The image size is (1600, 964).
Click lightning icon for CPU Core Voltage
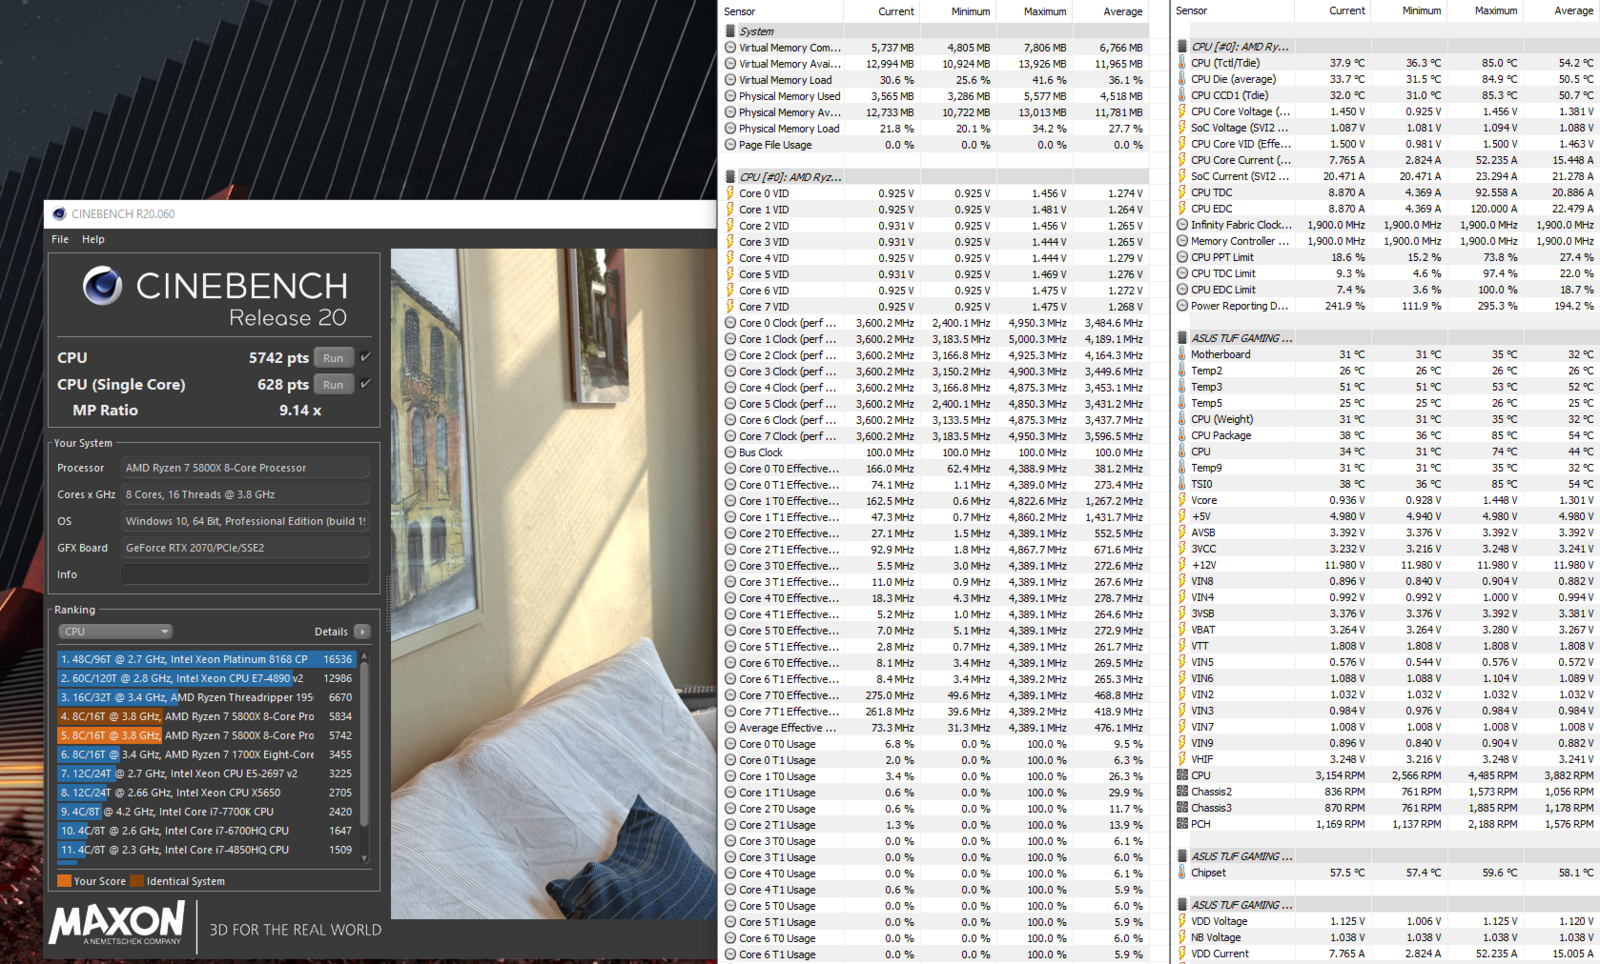[x=1182, y=111]
